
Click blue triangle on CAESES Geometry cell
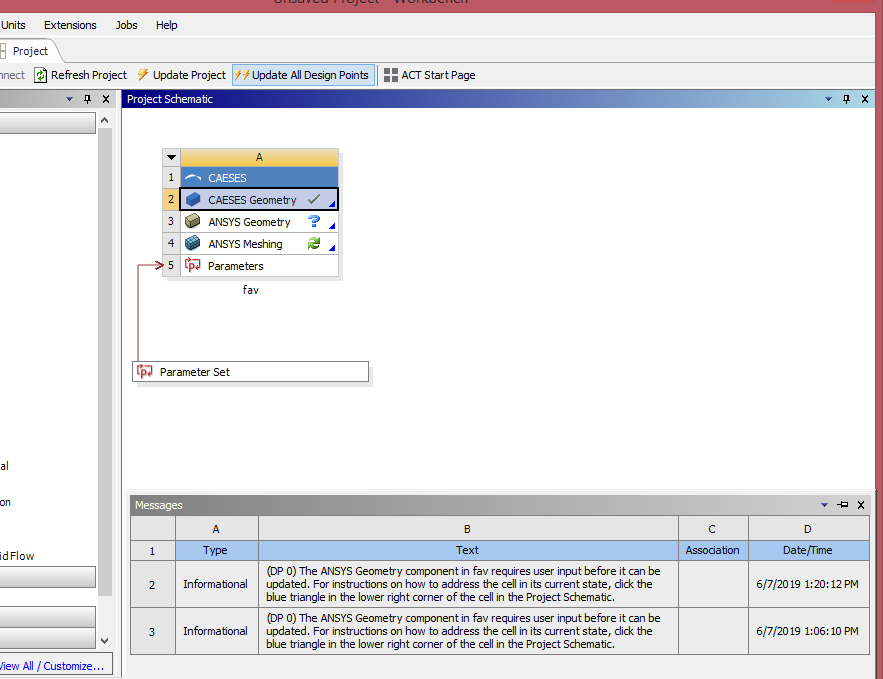pyautogui.click(x=332, y=204)
